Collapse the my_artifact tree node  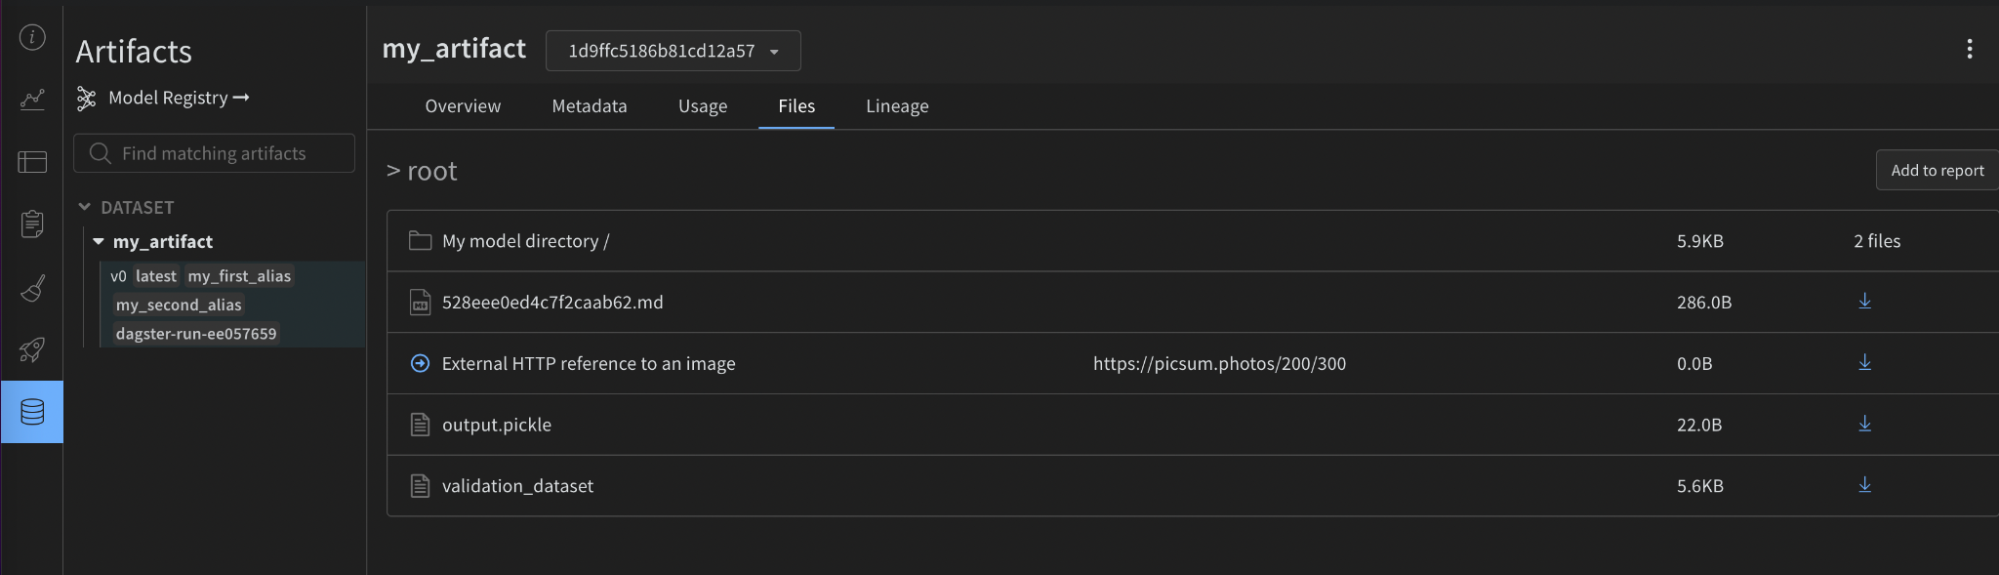click(x=98, y=241)
